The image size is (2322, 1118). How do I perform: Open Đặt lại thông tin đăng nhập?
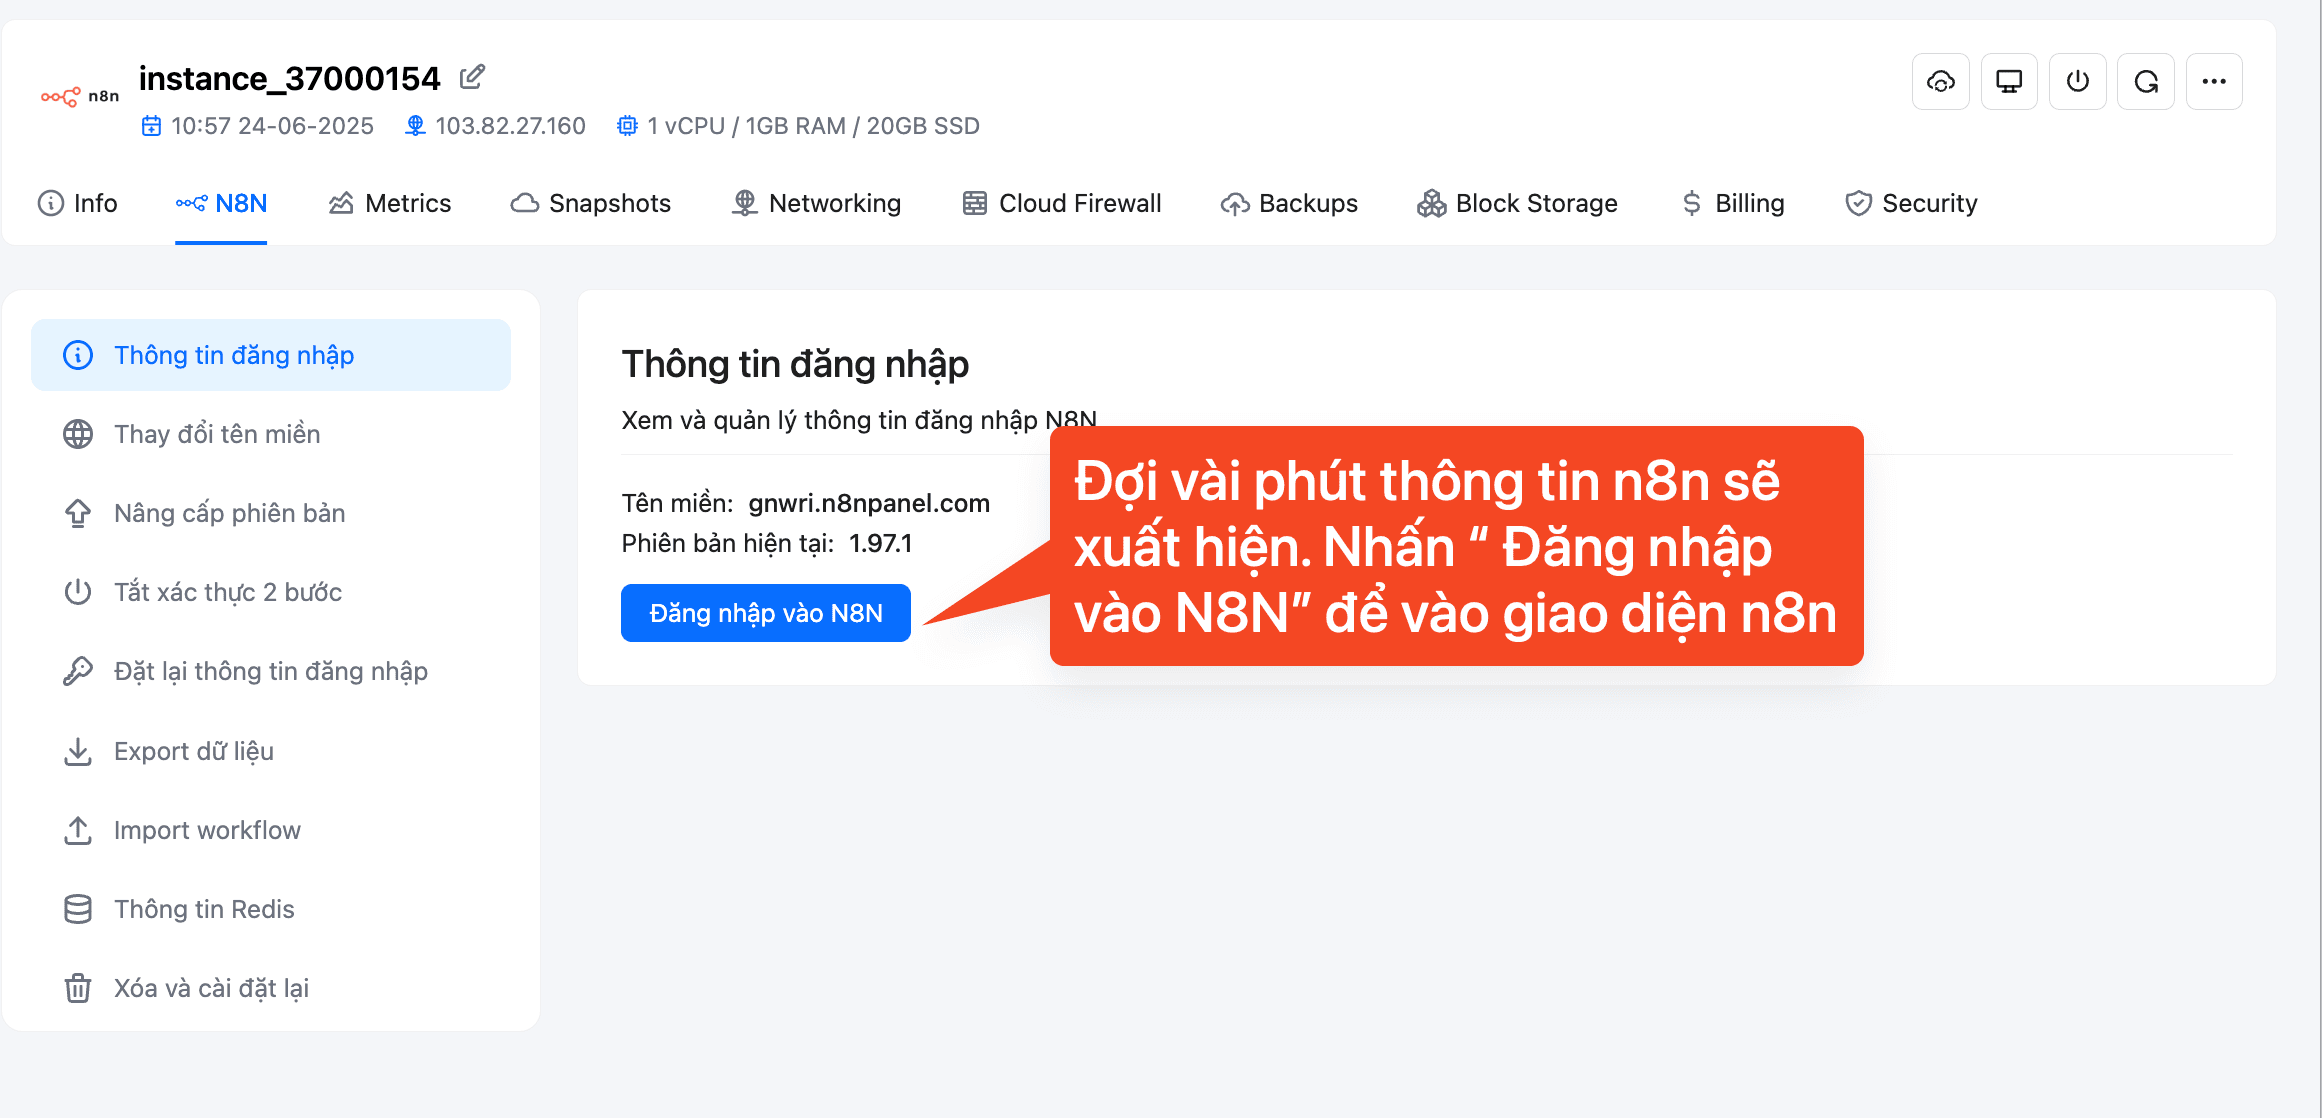coord(271,671)
